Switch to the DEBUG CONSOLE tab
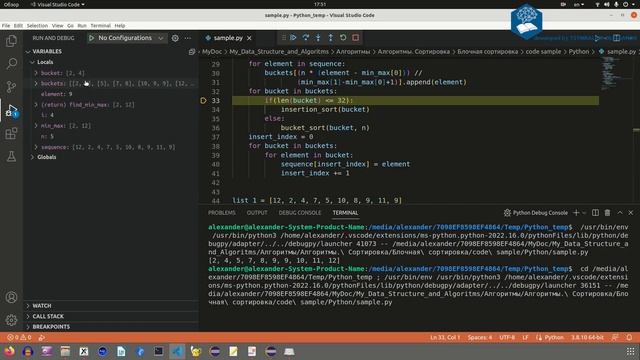640x360 pixels. [300, 213]
